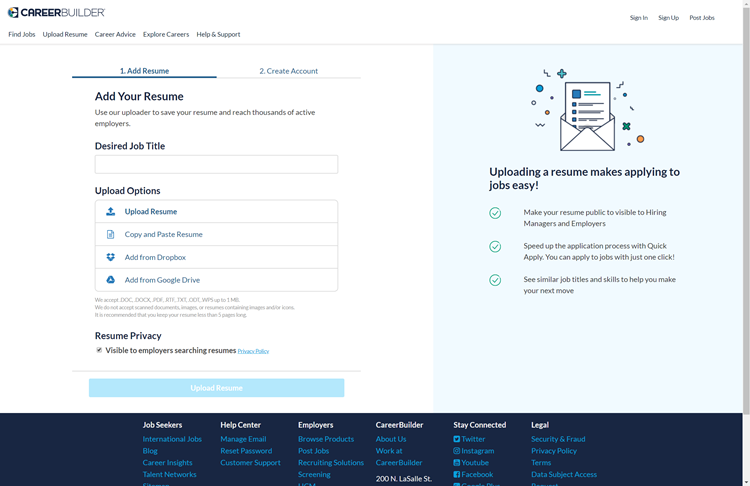Open the Youtube icon in footer
This screenshot has width=750, height=486.
[x=456, y=463]
